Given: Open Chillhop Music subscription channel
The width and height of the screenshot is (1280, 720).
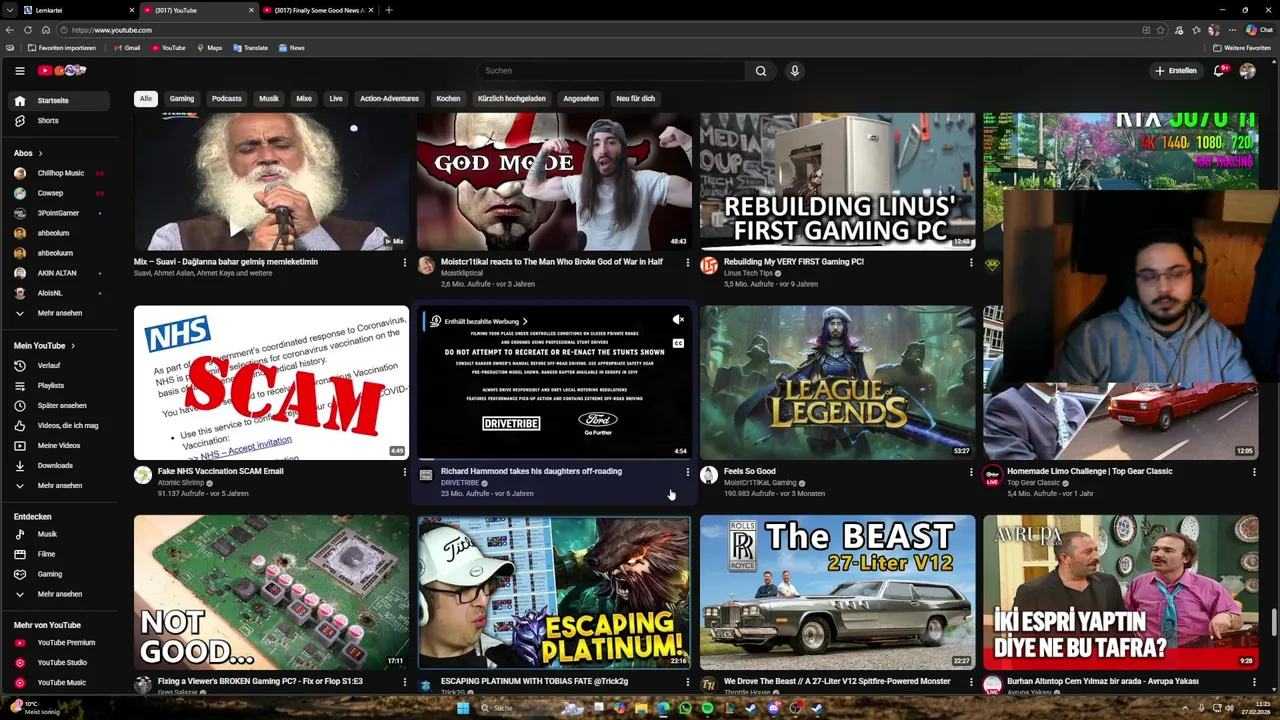Looking at the screenshot, I should tap(60, 173).
